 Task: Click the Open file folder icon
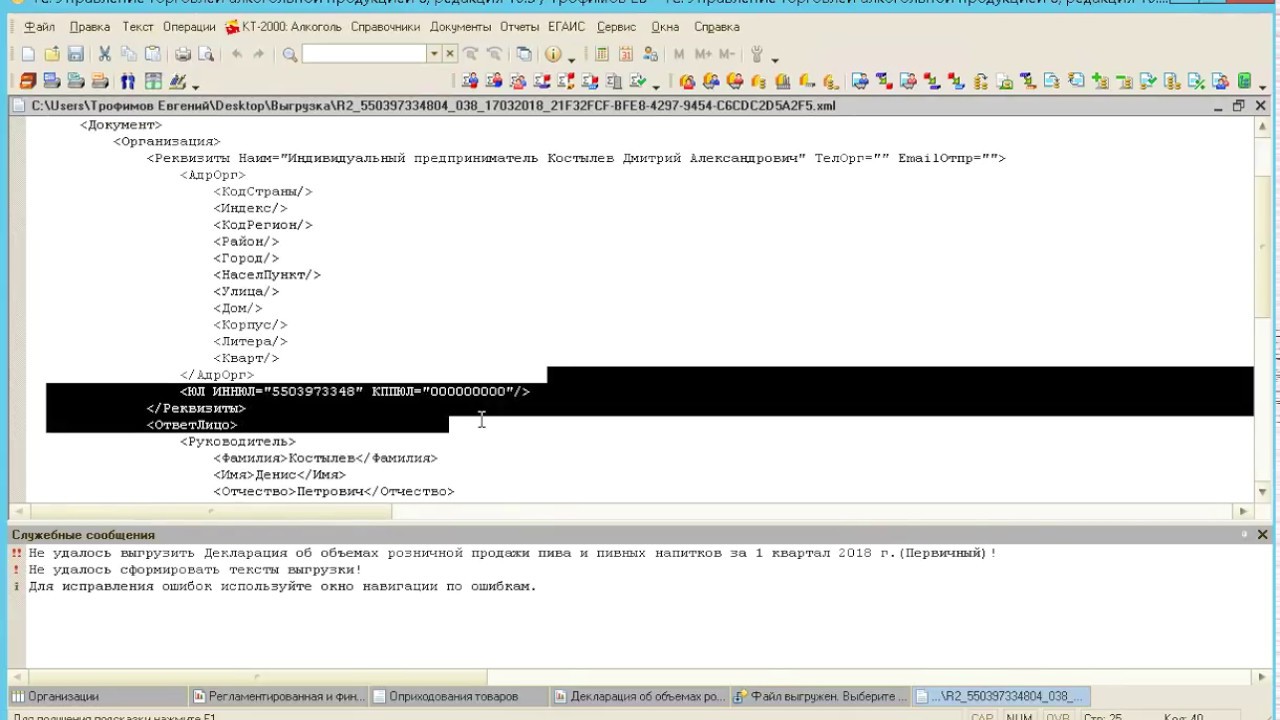tap(52, 54)
